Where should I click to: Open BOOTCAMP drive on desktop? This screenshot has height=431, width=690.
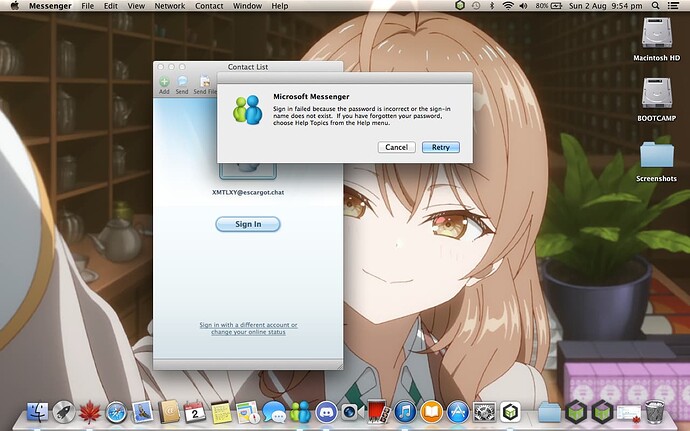point(656,99)
